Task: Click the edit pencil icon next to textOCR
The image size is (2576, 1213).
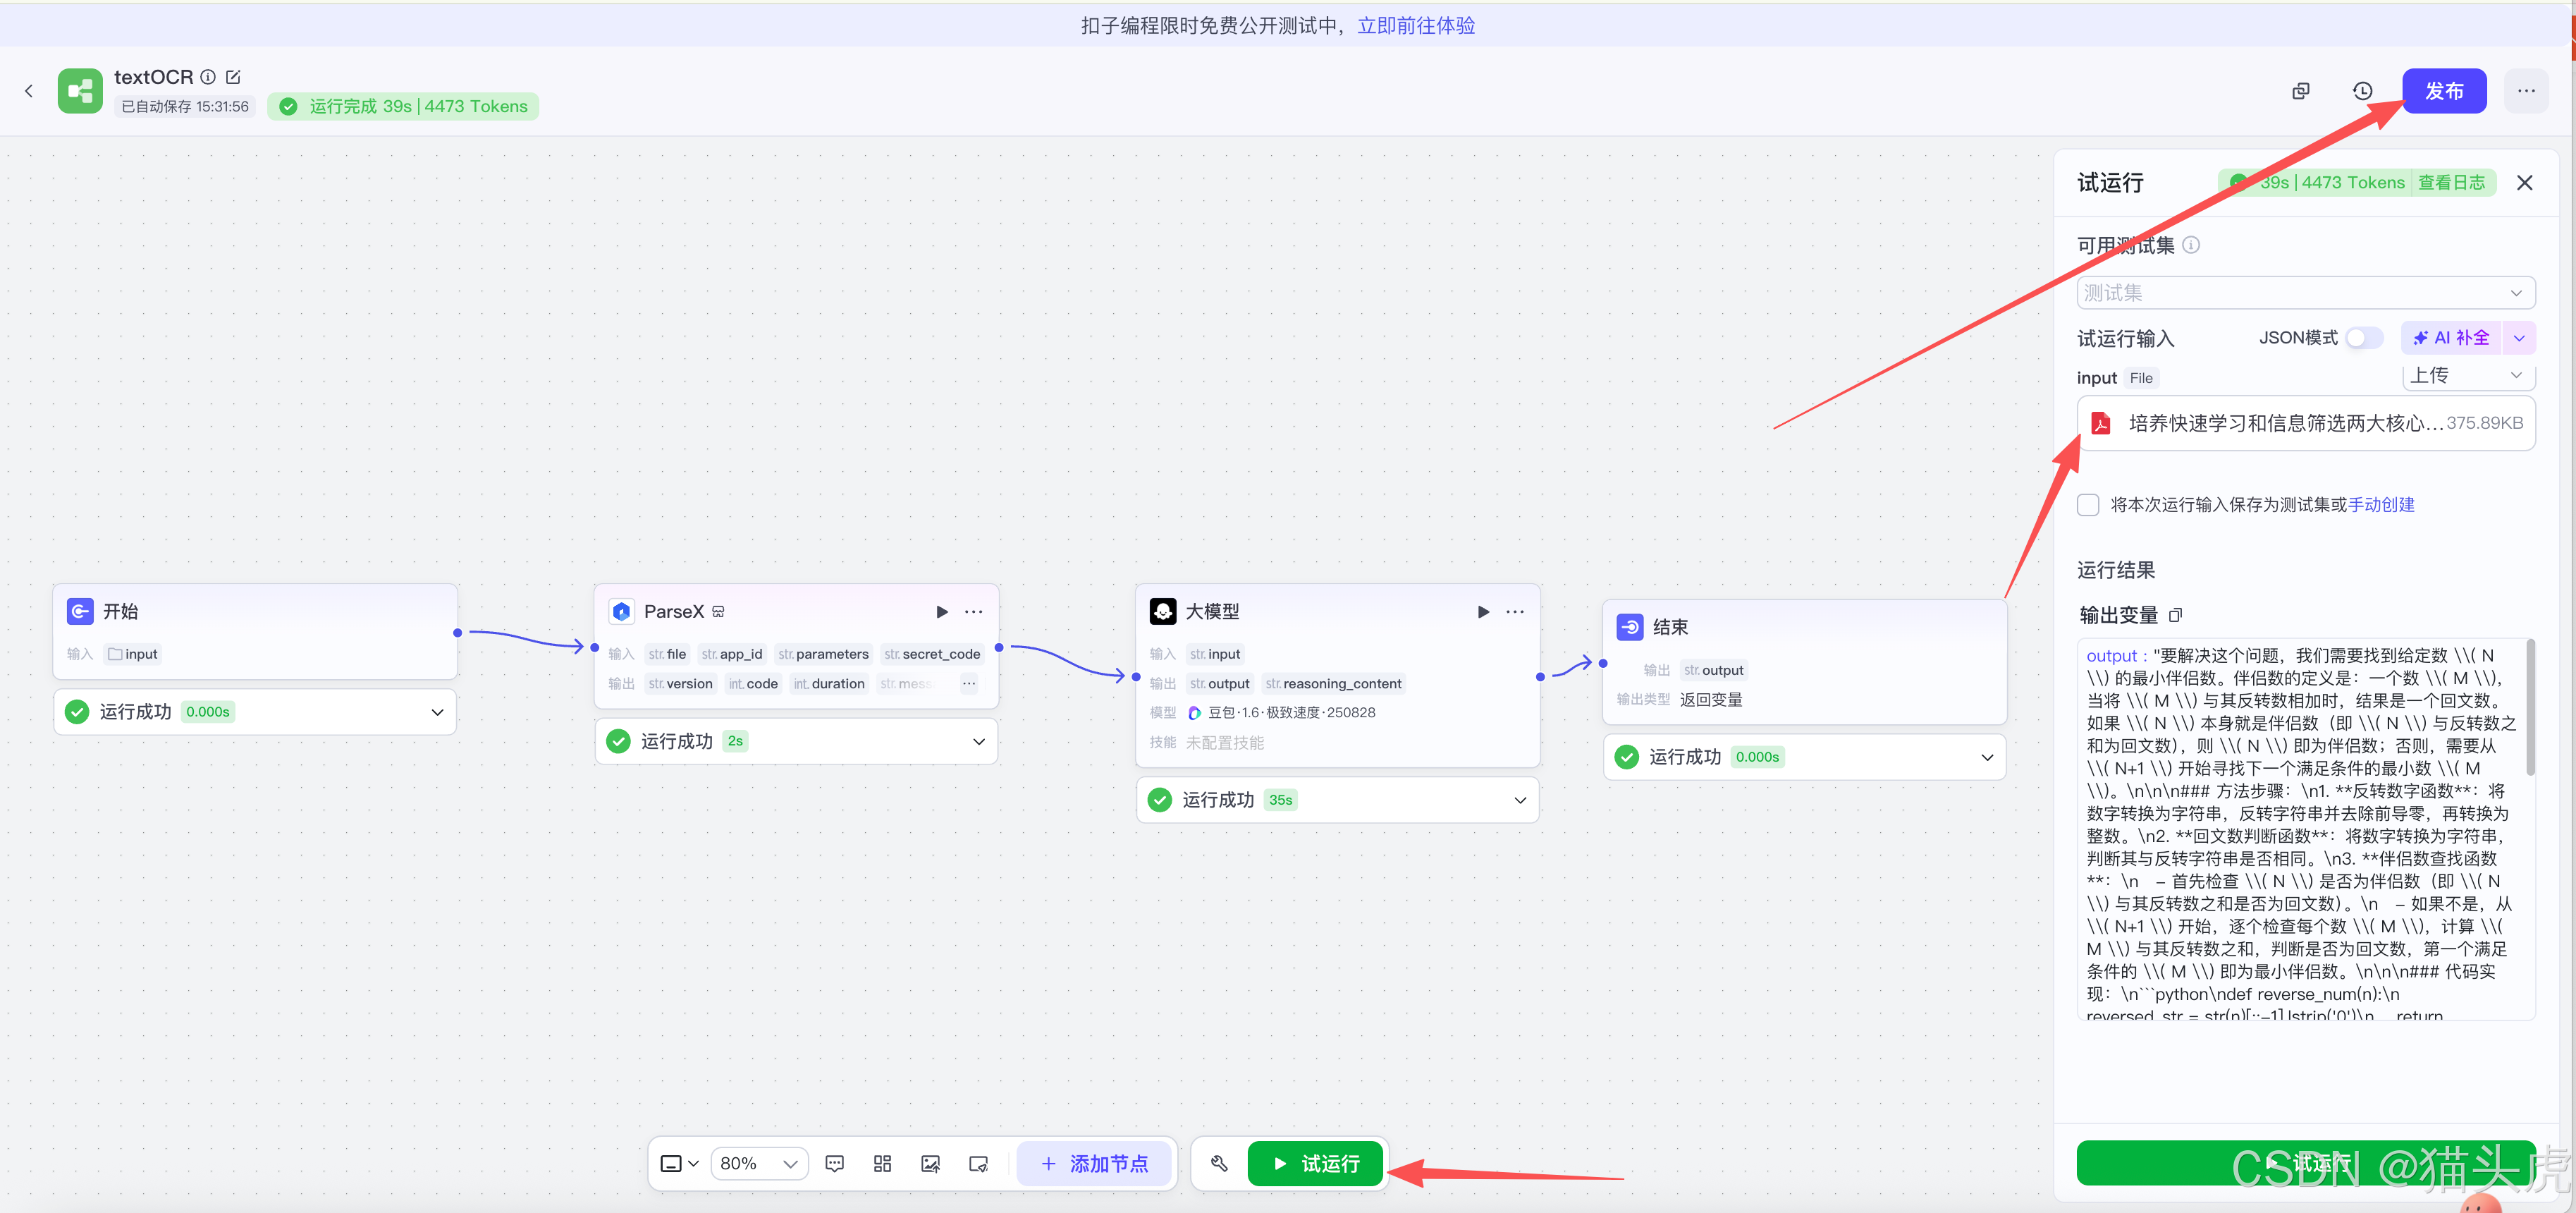Action: [233, 77]
